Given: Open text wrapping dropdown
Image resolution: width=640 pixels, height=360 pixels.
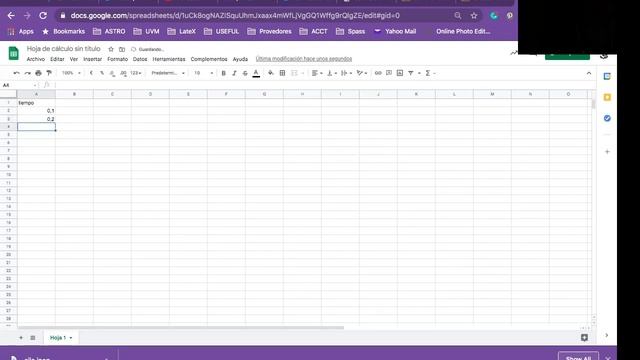Looking at the screenshot, I should click(x=346, y=73).
